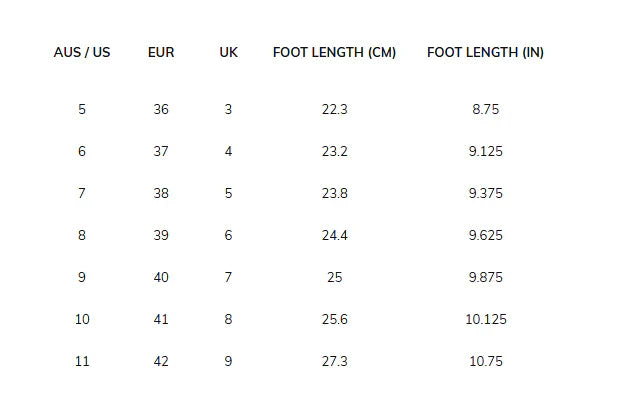Select EUR size 38 cell
The image size is (629, 399).
[161, 193]
